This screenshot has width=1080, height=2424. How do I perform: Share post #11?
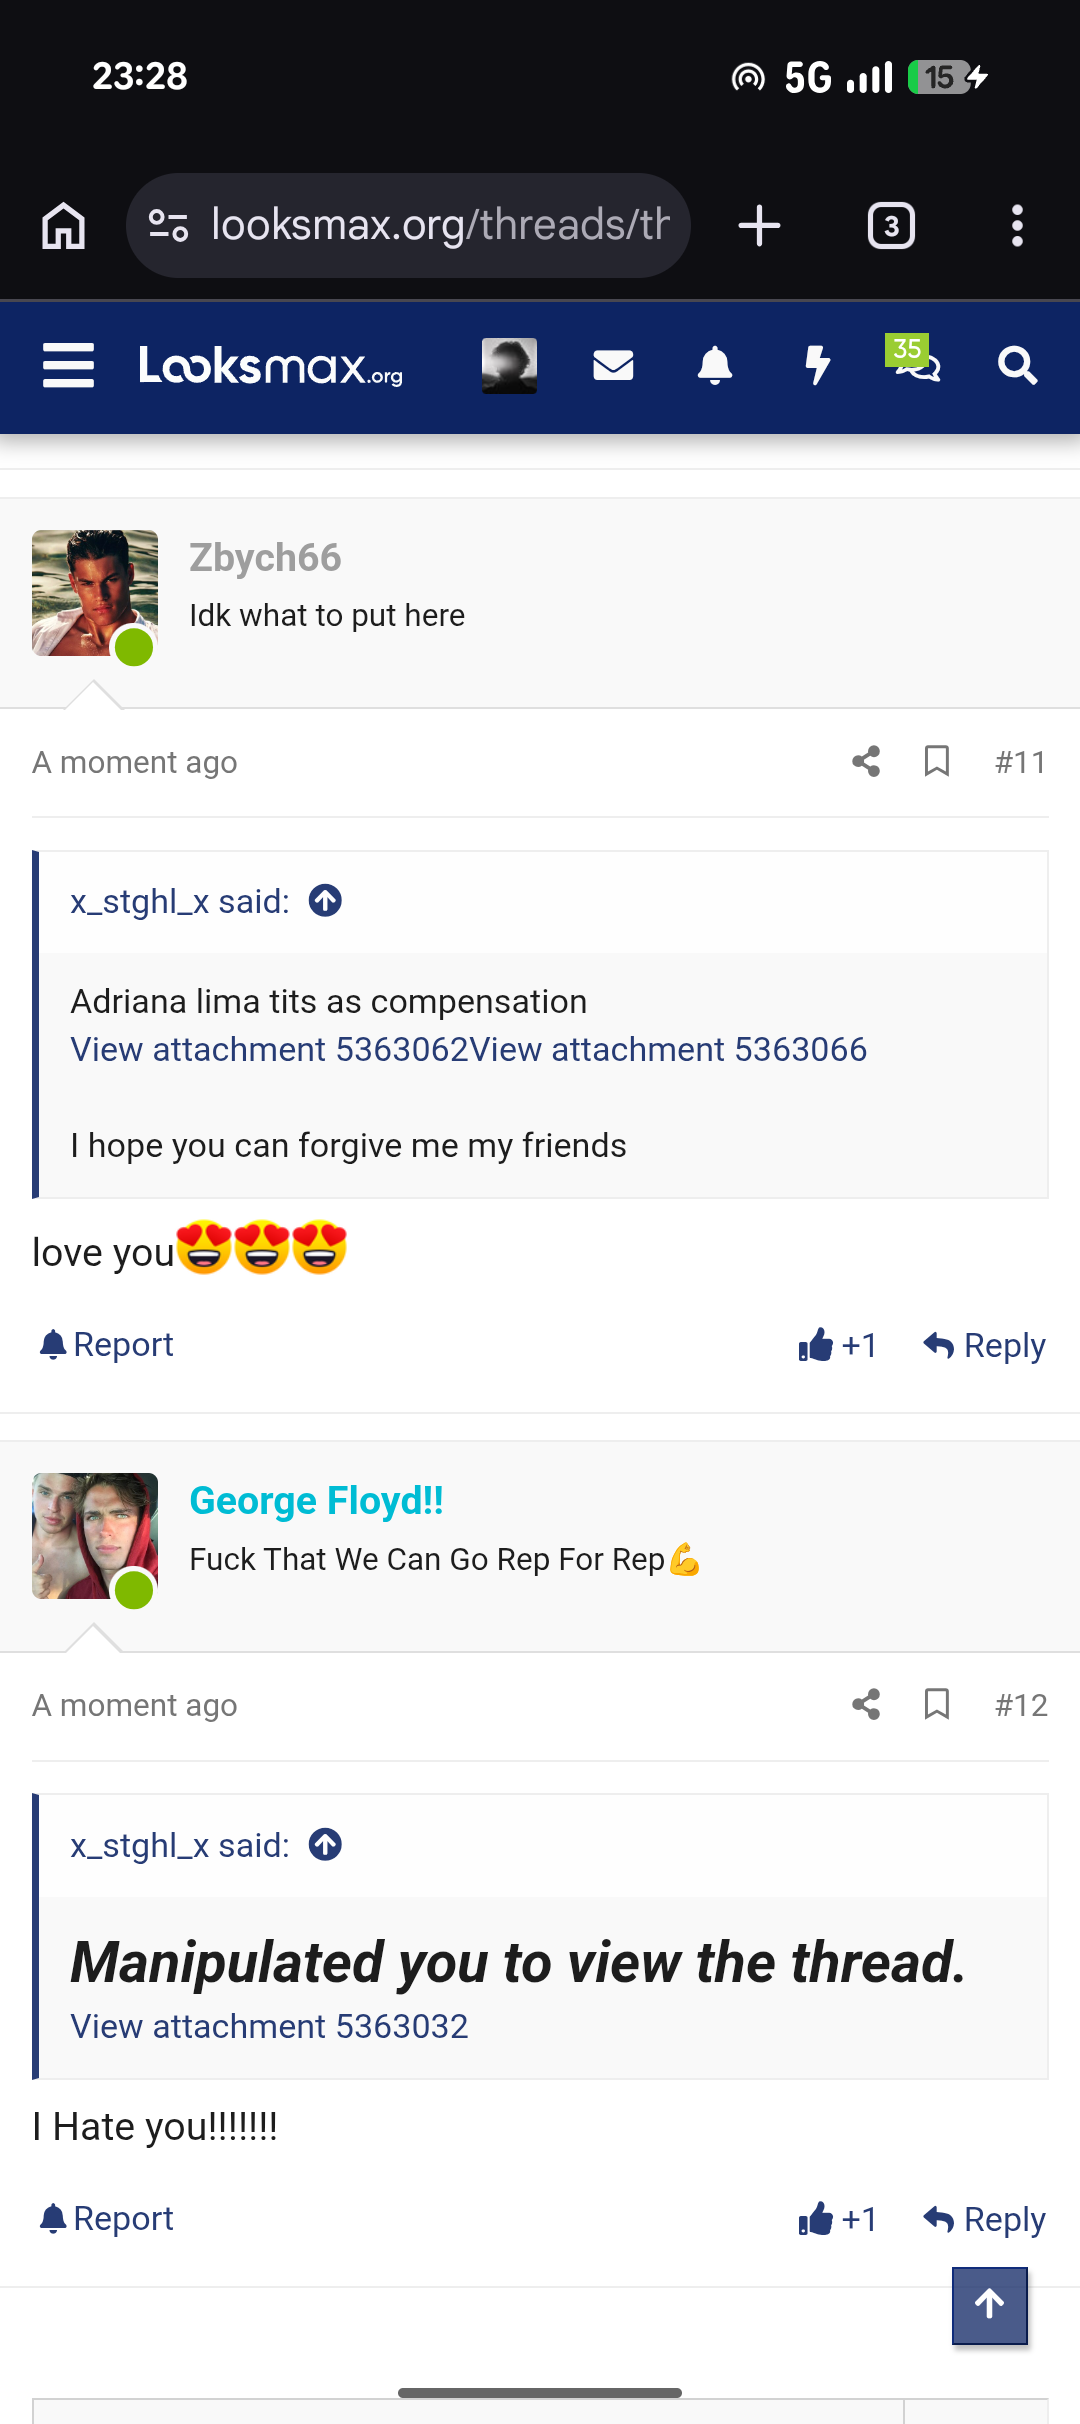866,762
